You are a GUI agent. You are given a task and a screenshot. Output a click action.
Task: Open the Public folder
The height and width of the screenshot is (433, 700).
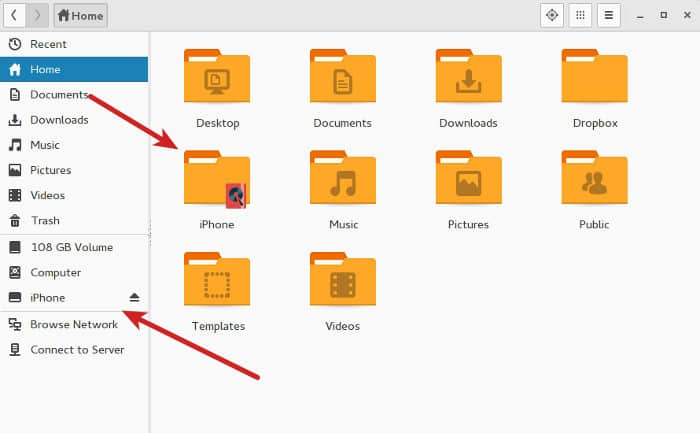click(x=595, y=178)
